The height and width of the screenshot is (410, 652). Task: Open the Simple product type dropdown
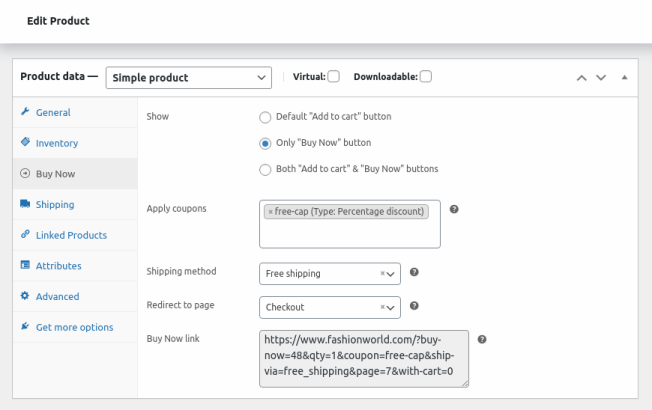click(x=189, y=77)
